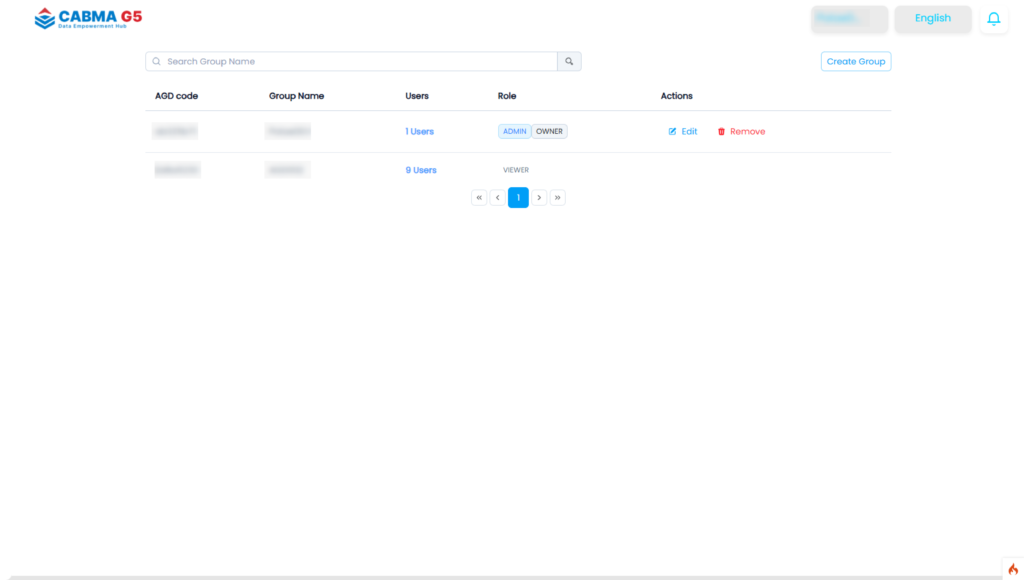Click the OWNER role badge

point(549,132)
